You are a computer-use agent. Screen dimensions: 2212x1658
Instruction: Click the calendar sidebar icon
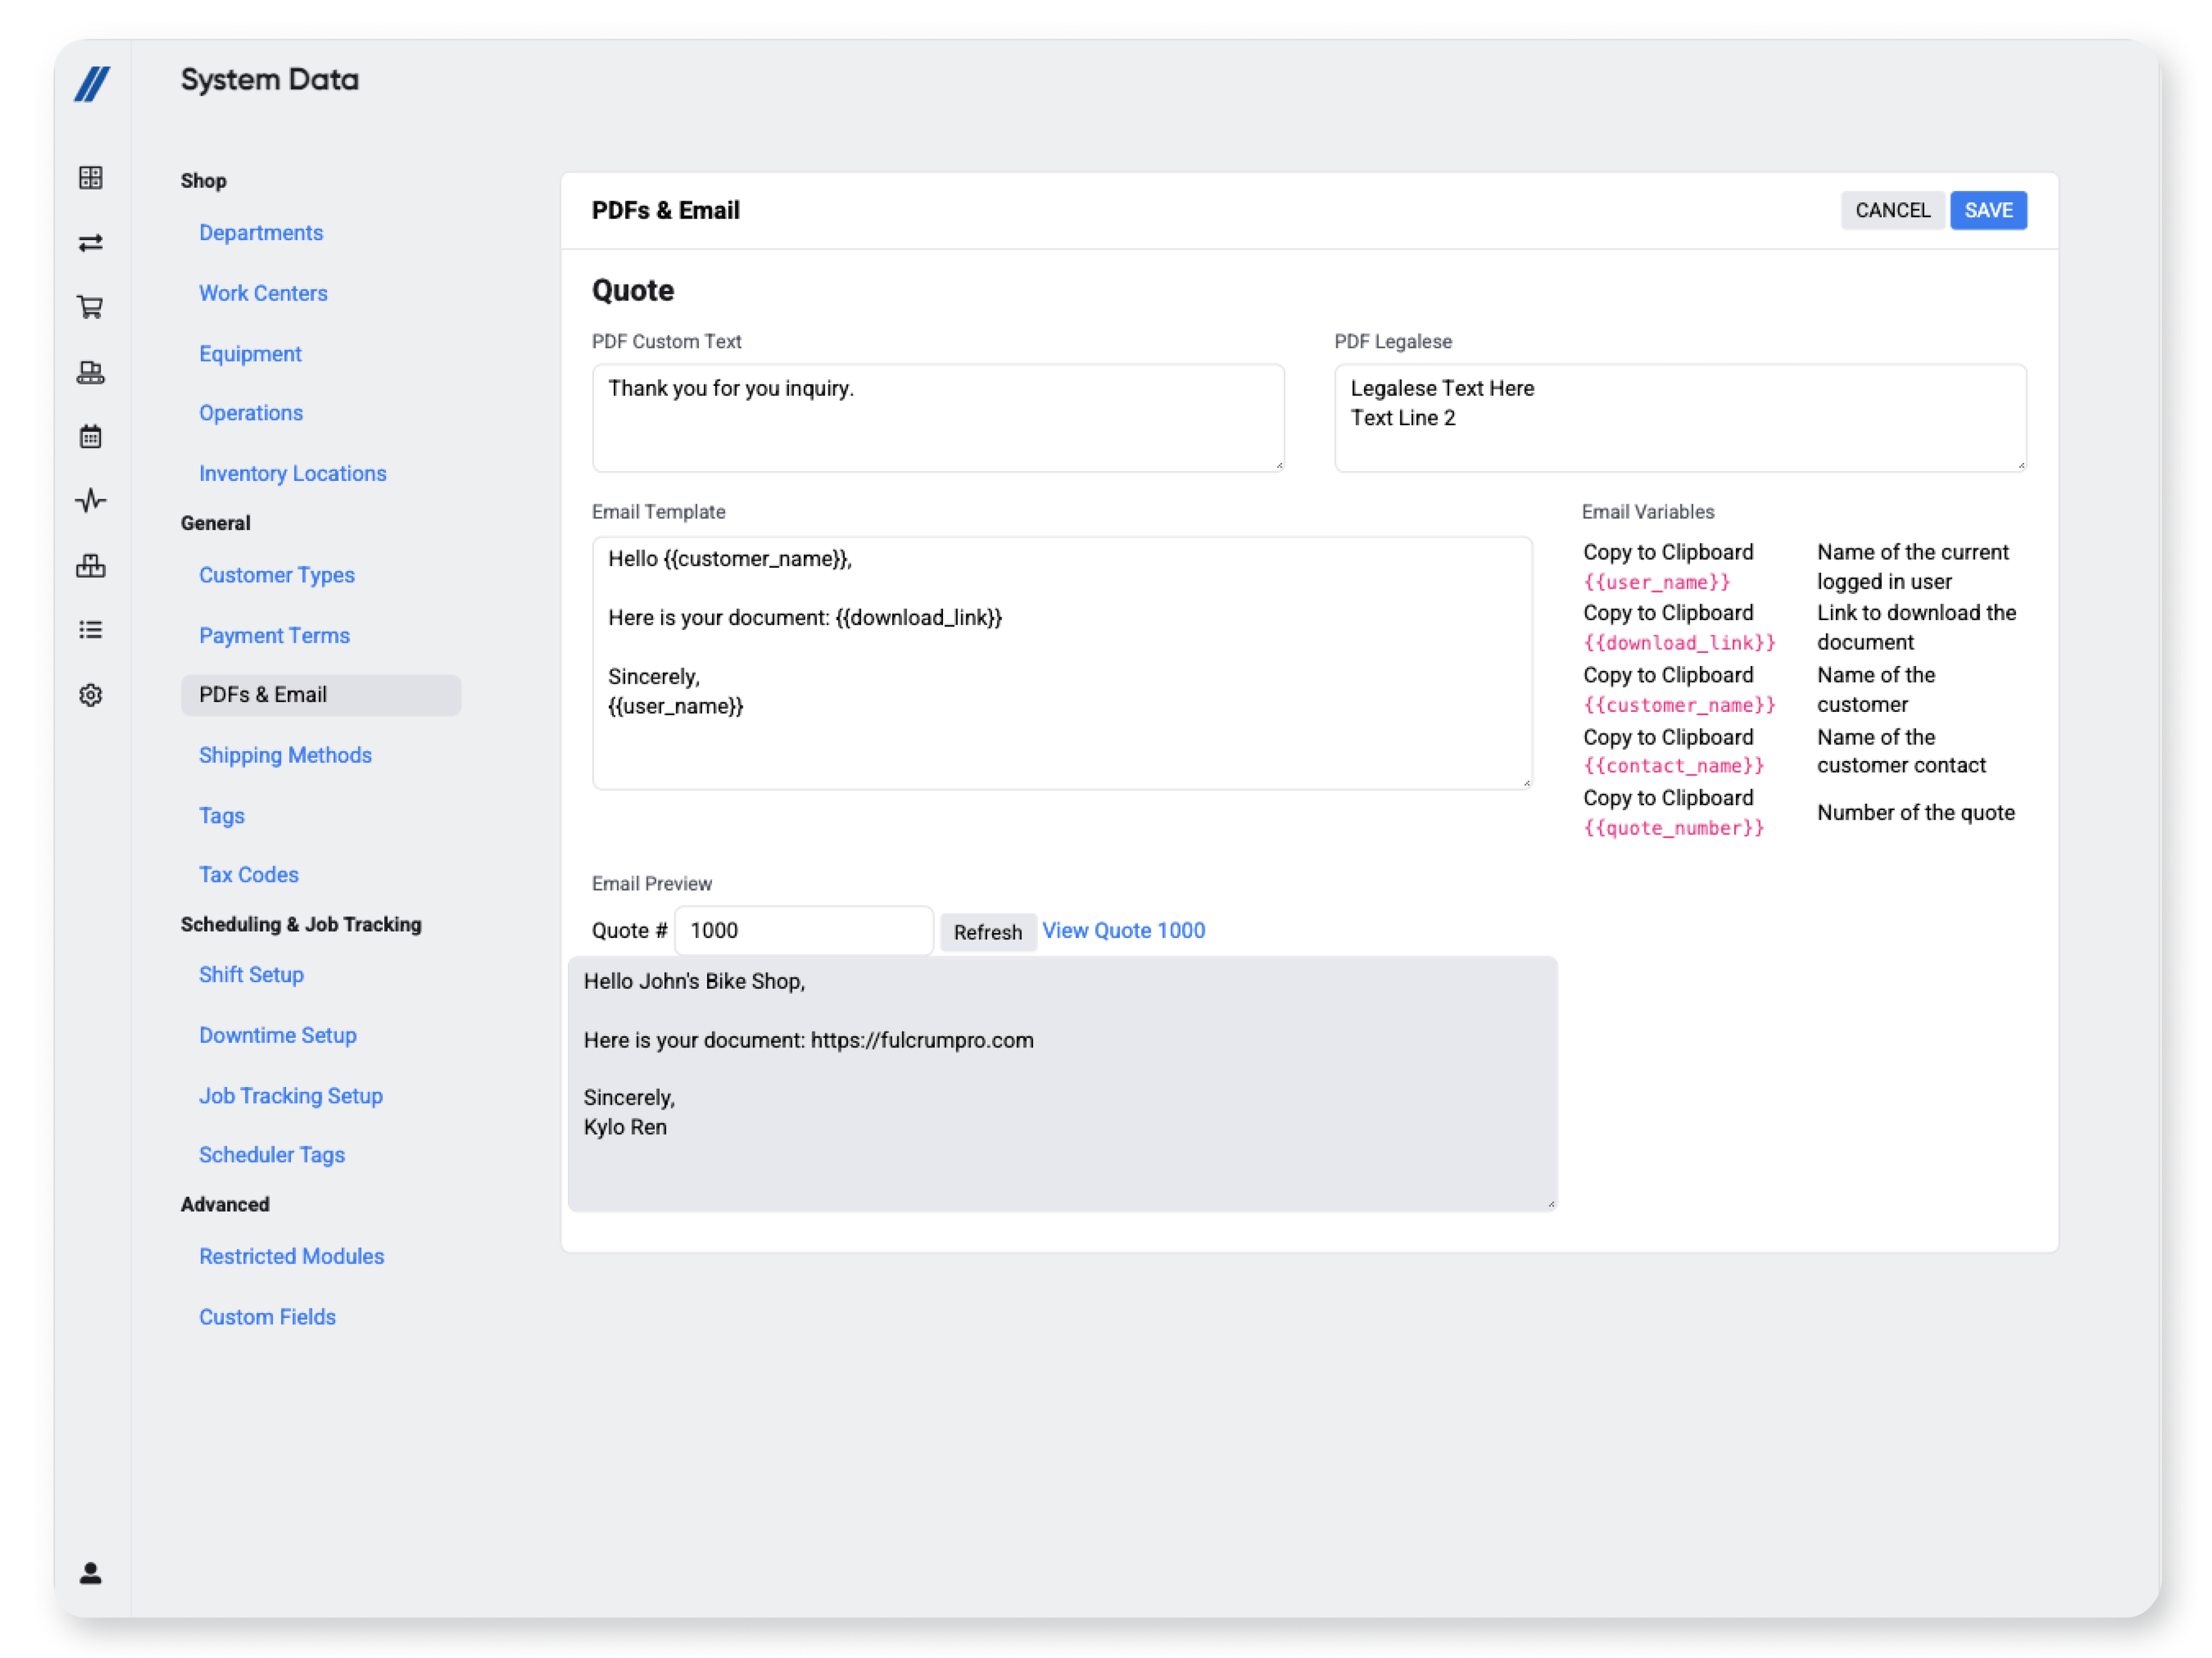91,437
